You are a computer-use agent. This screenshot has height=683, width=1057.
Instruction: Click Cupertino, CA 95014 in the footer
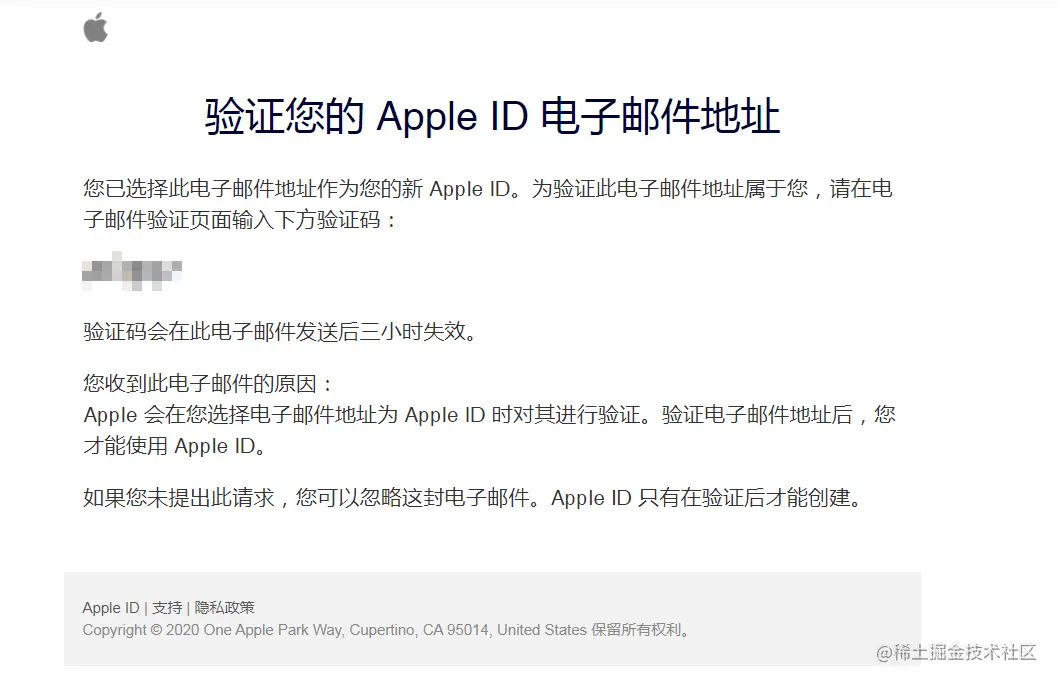421,630
